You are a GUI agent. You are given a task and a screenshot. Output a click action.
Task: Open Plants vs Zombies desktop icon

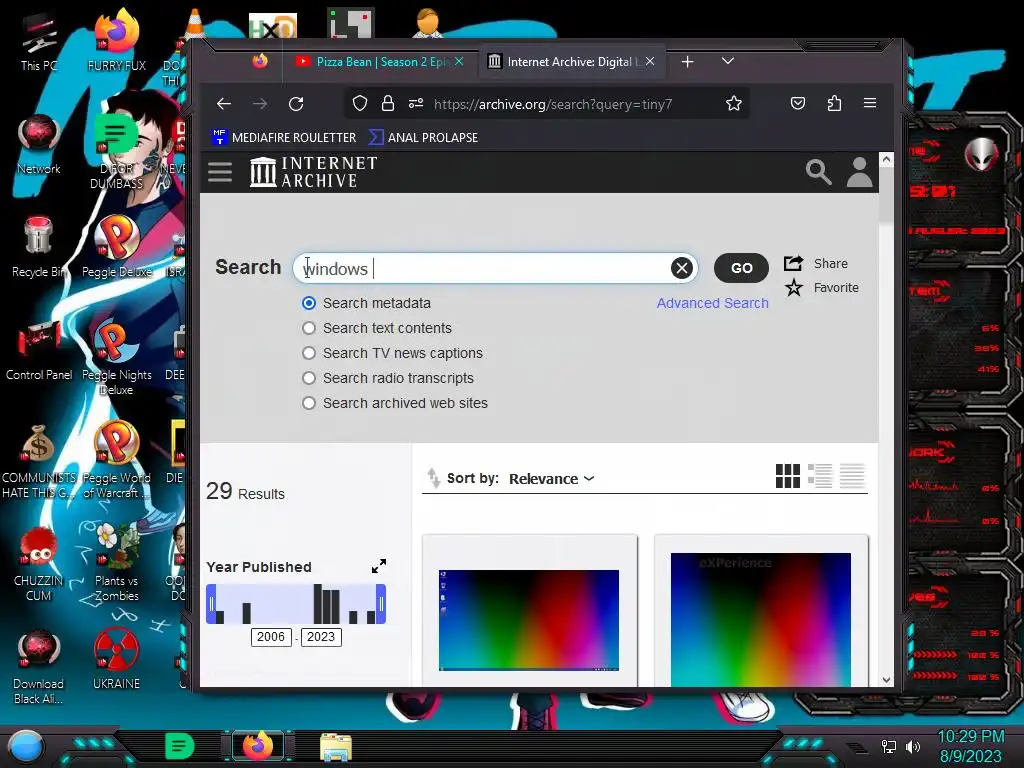click(116, 563)
